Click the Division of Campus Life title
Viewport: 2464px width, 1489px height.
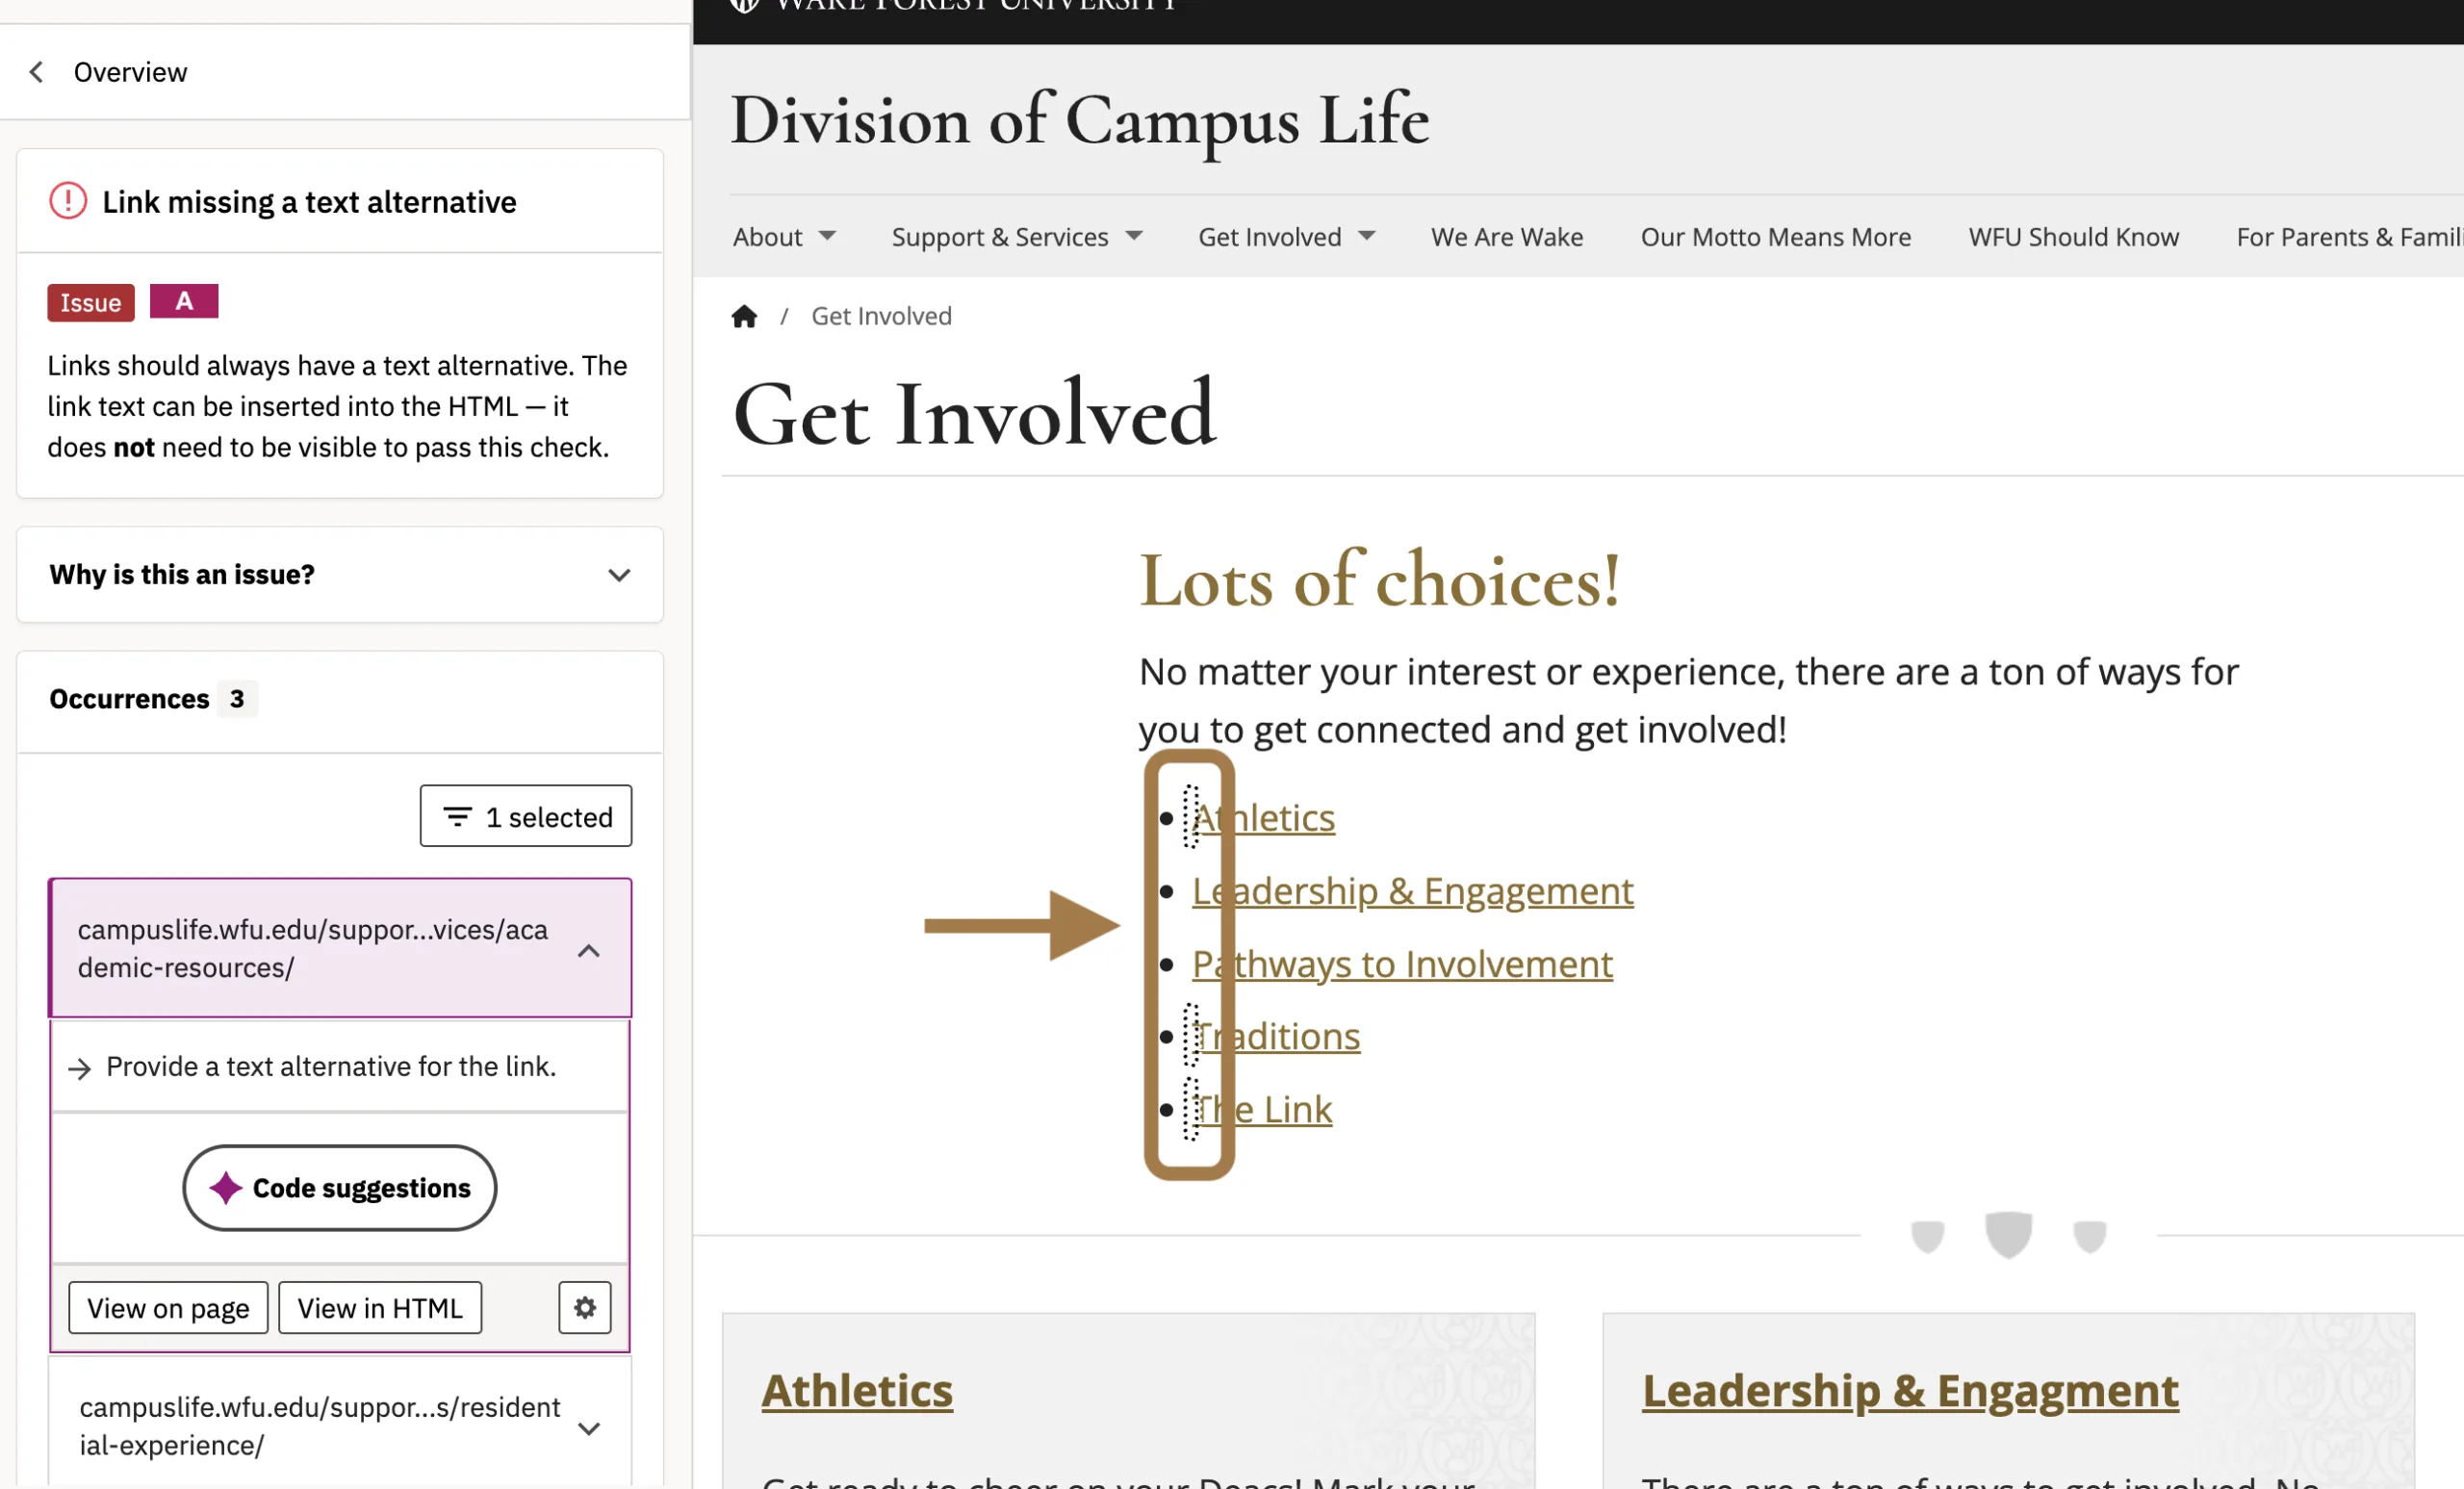(1080, 121)
